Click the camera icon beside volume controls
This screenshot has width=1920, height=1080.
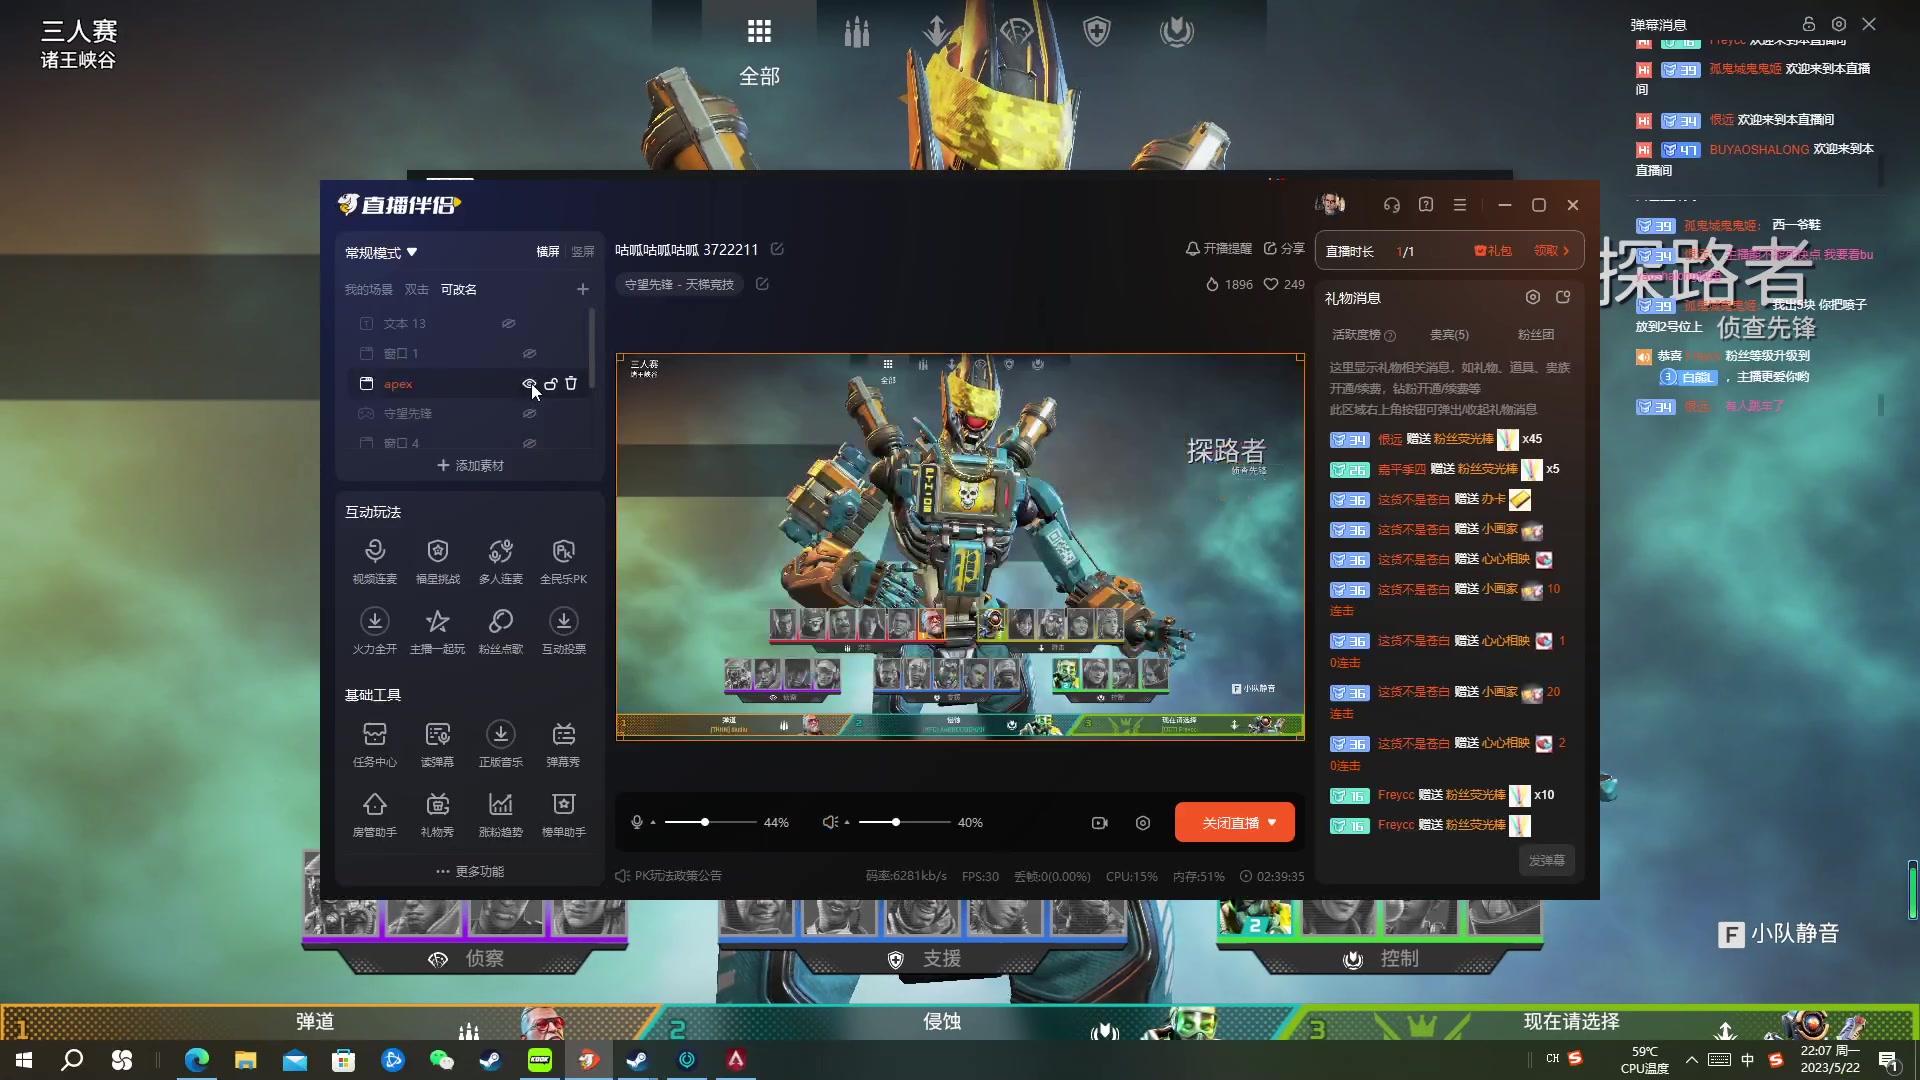1100,822
